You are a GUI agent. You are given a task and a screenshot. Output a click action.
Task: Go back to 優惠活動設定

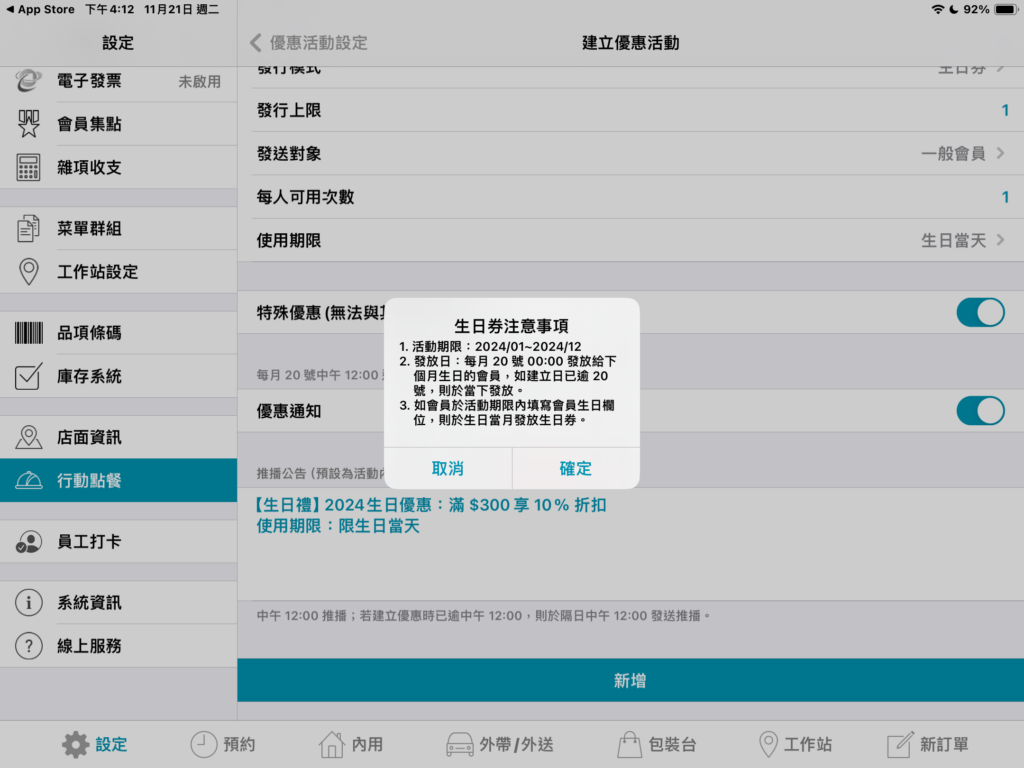click(x=309, y=43)
